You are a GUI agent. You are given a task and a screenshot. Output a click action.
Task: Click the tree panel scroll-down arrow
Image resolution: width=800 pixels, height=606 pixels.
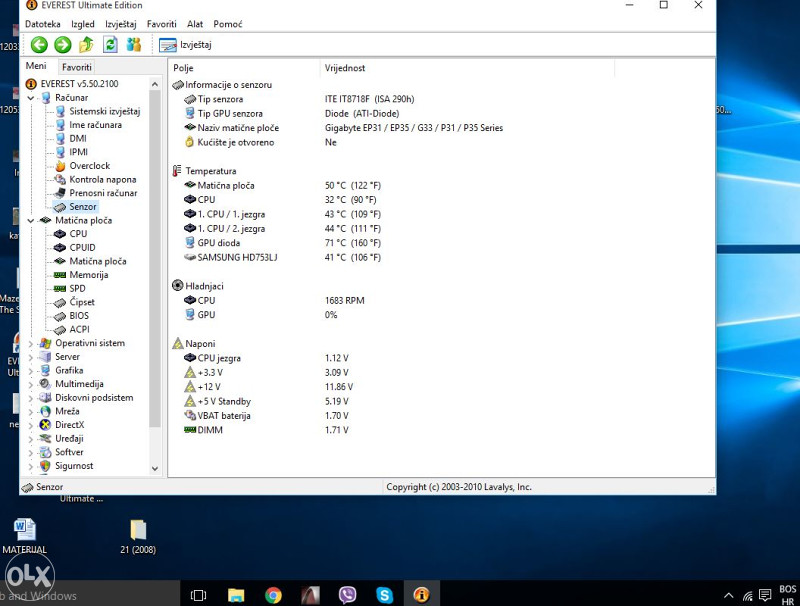[155, 468]
